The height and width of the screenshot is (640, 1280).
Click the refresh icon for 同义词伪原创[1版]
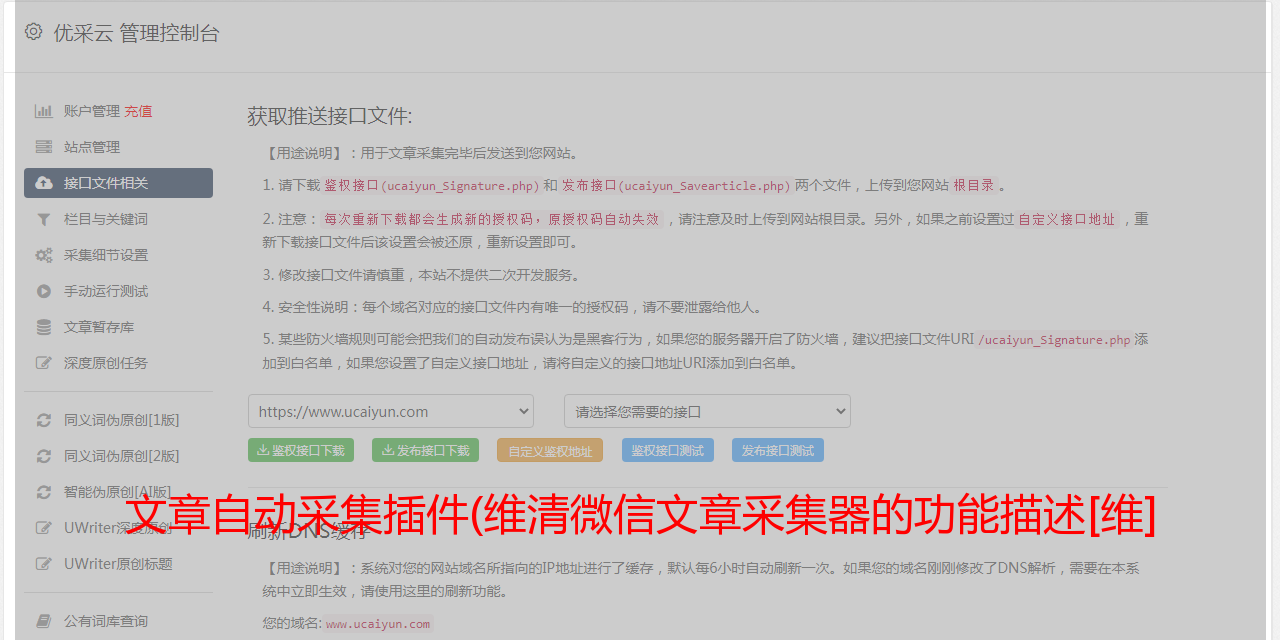point(44,420)
